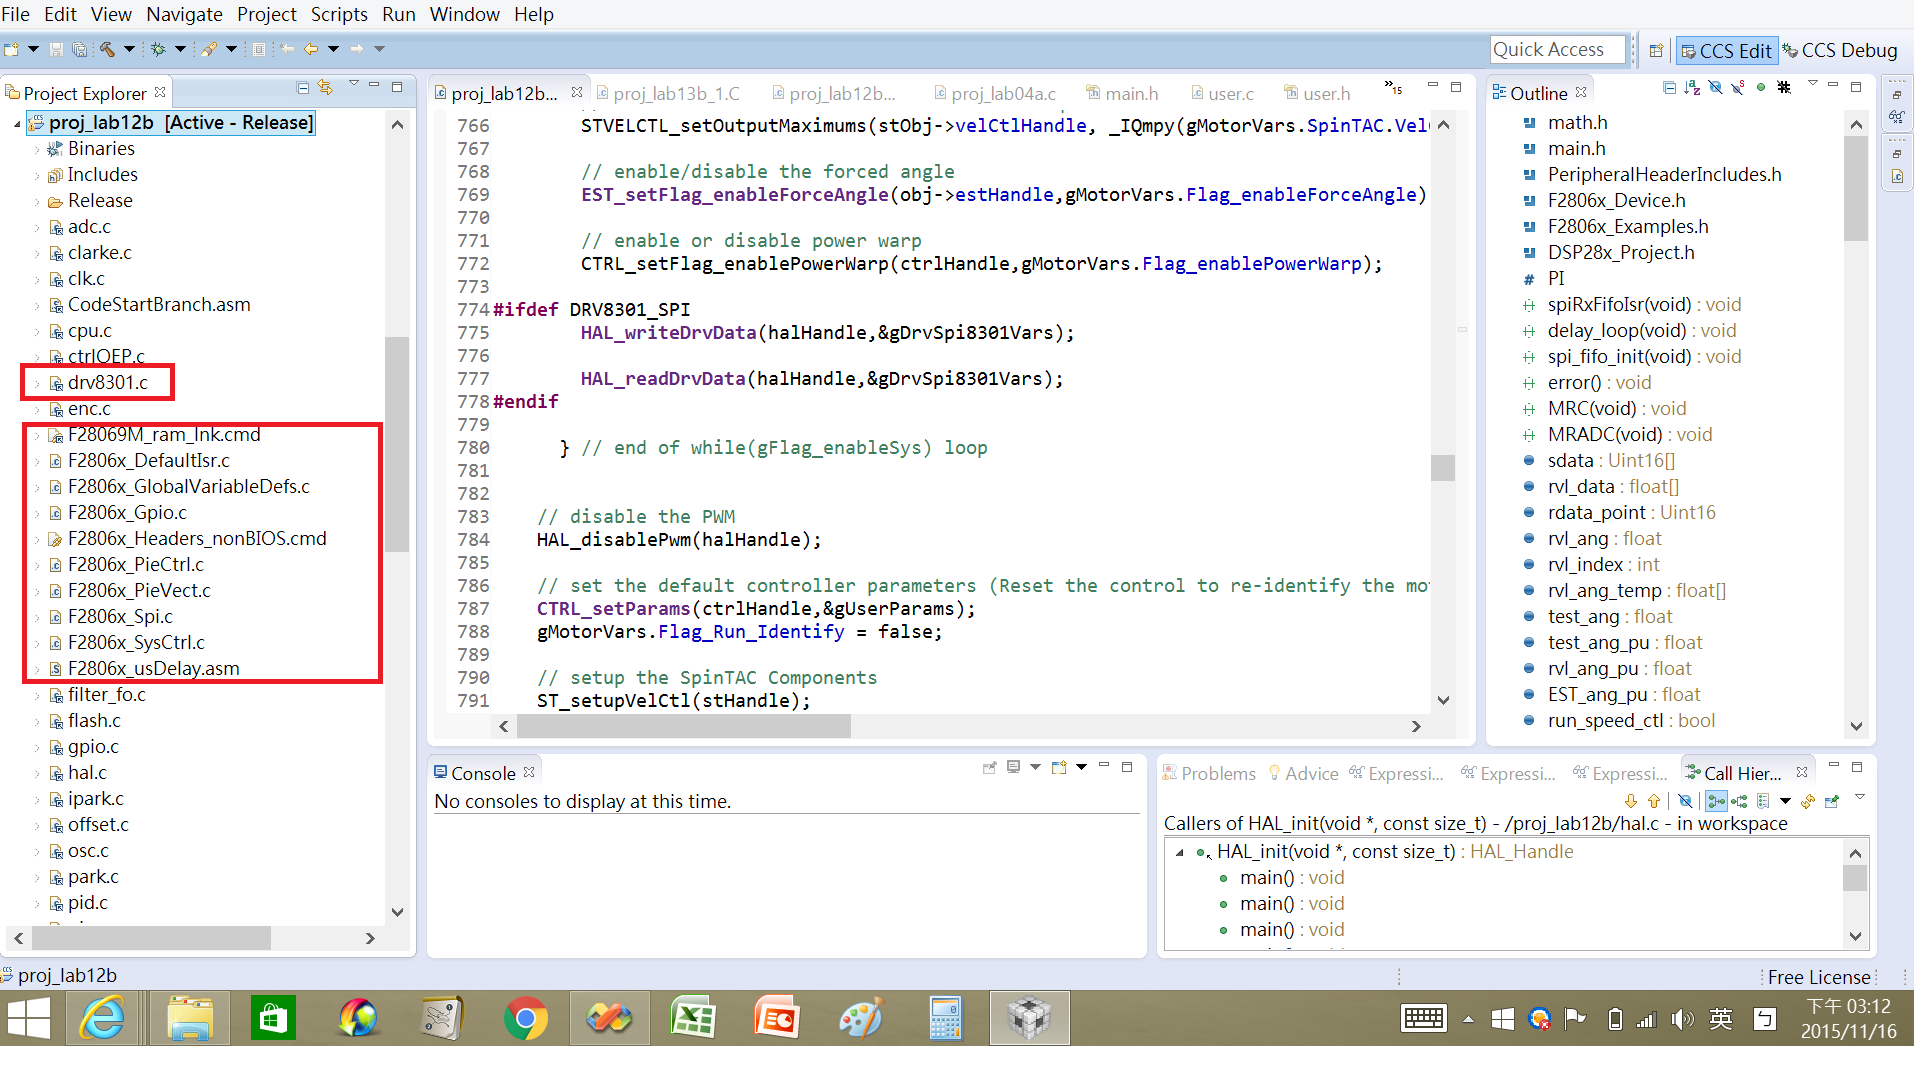
Task: Open the Debug launch dropdown arrow
Action: [180, 49]
